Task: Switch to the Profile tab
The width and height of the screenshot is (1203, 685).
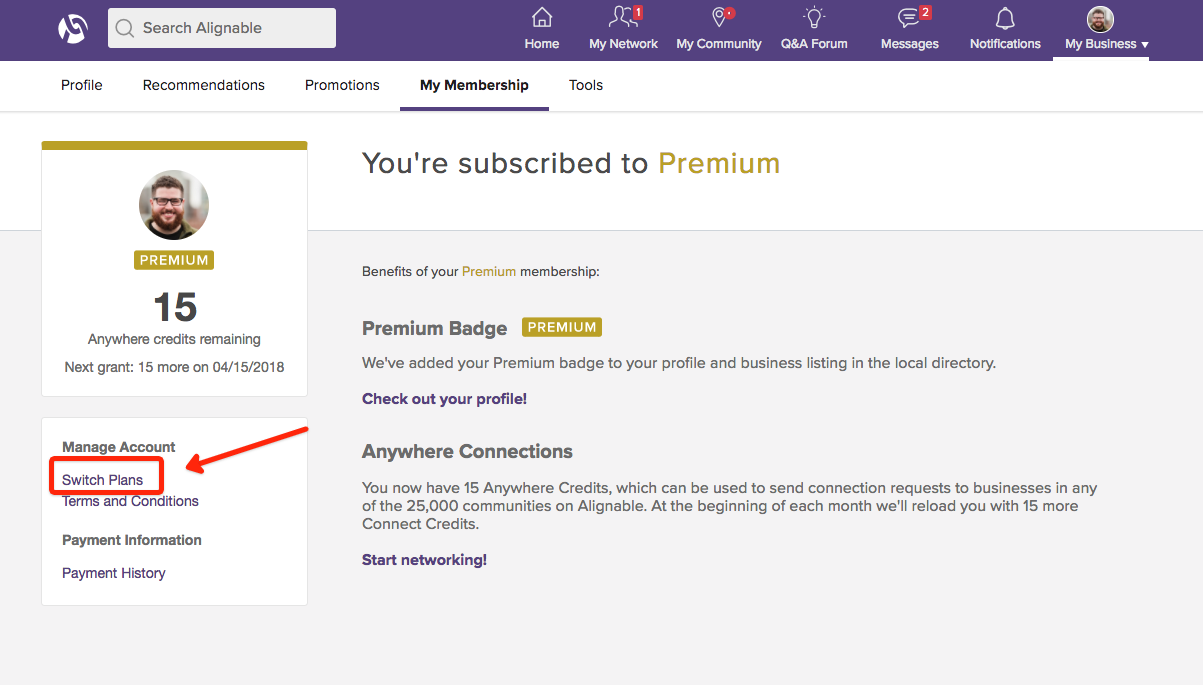Action: (x=82, y=85)
